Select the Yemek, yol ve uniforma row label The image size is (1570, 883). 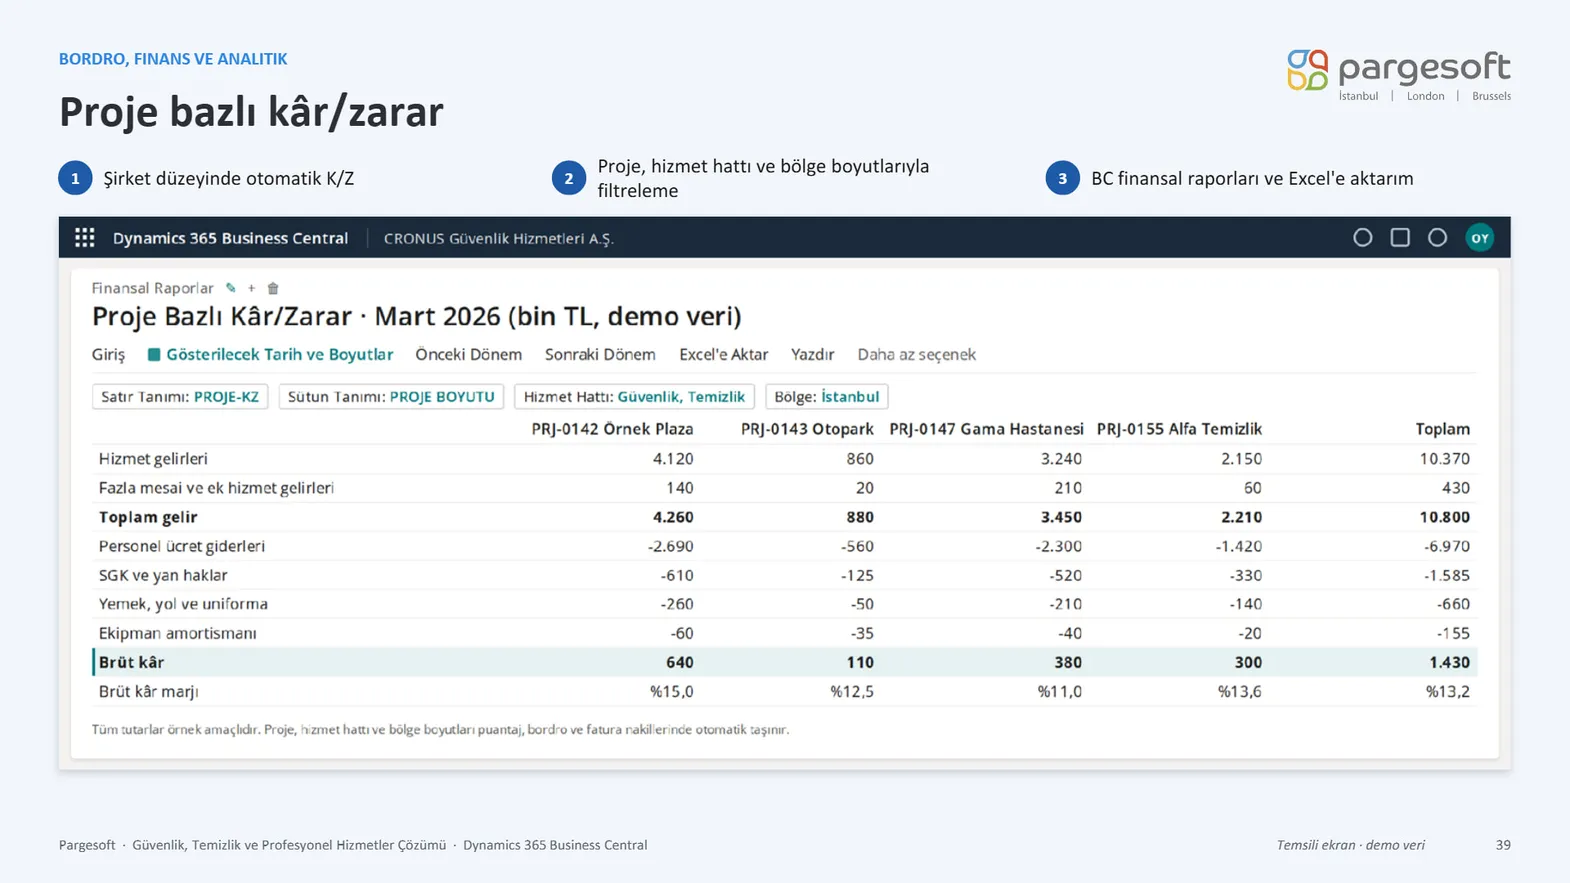[x=183, y=604]
